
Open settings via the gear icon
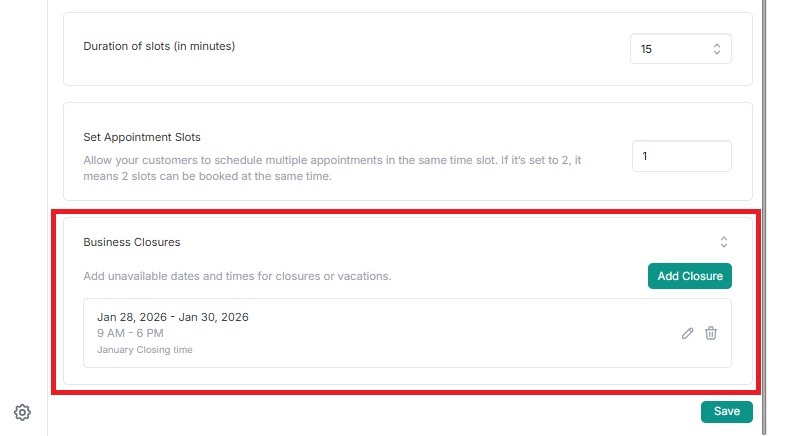click(x=23, y=412)
